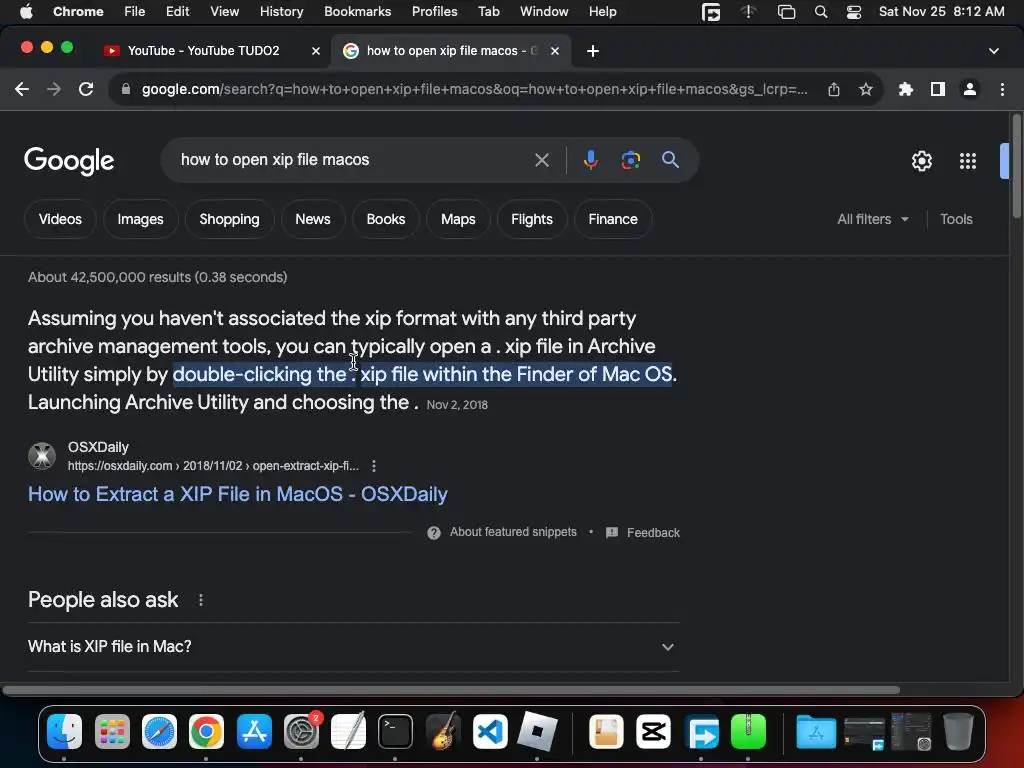Screen dimensions: 1024x768
Task: Open options beside People also ask
Action: pos(200,600)
